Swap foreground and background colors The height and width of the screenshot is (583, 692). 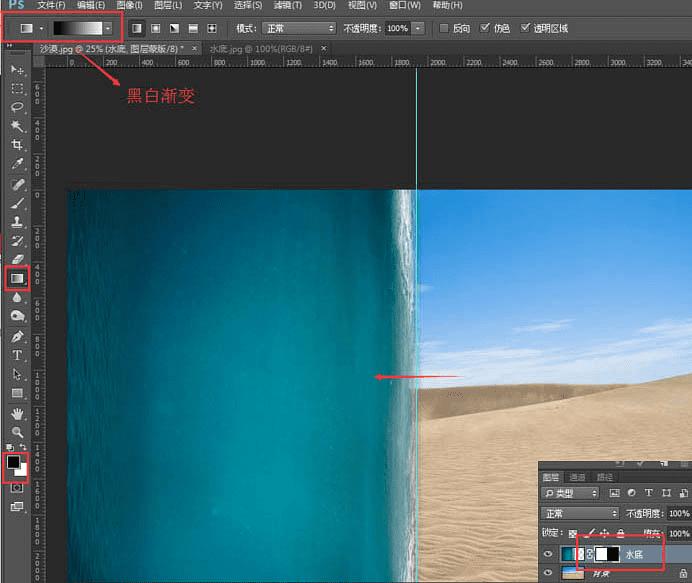pos(23,448)
